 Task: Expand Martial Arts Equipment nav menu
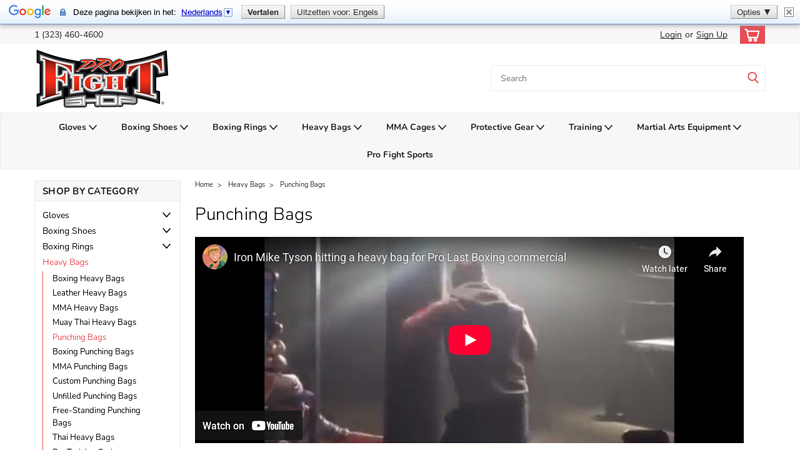pyautogui.click(x=689, y=127)
